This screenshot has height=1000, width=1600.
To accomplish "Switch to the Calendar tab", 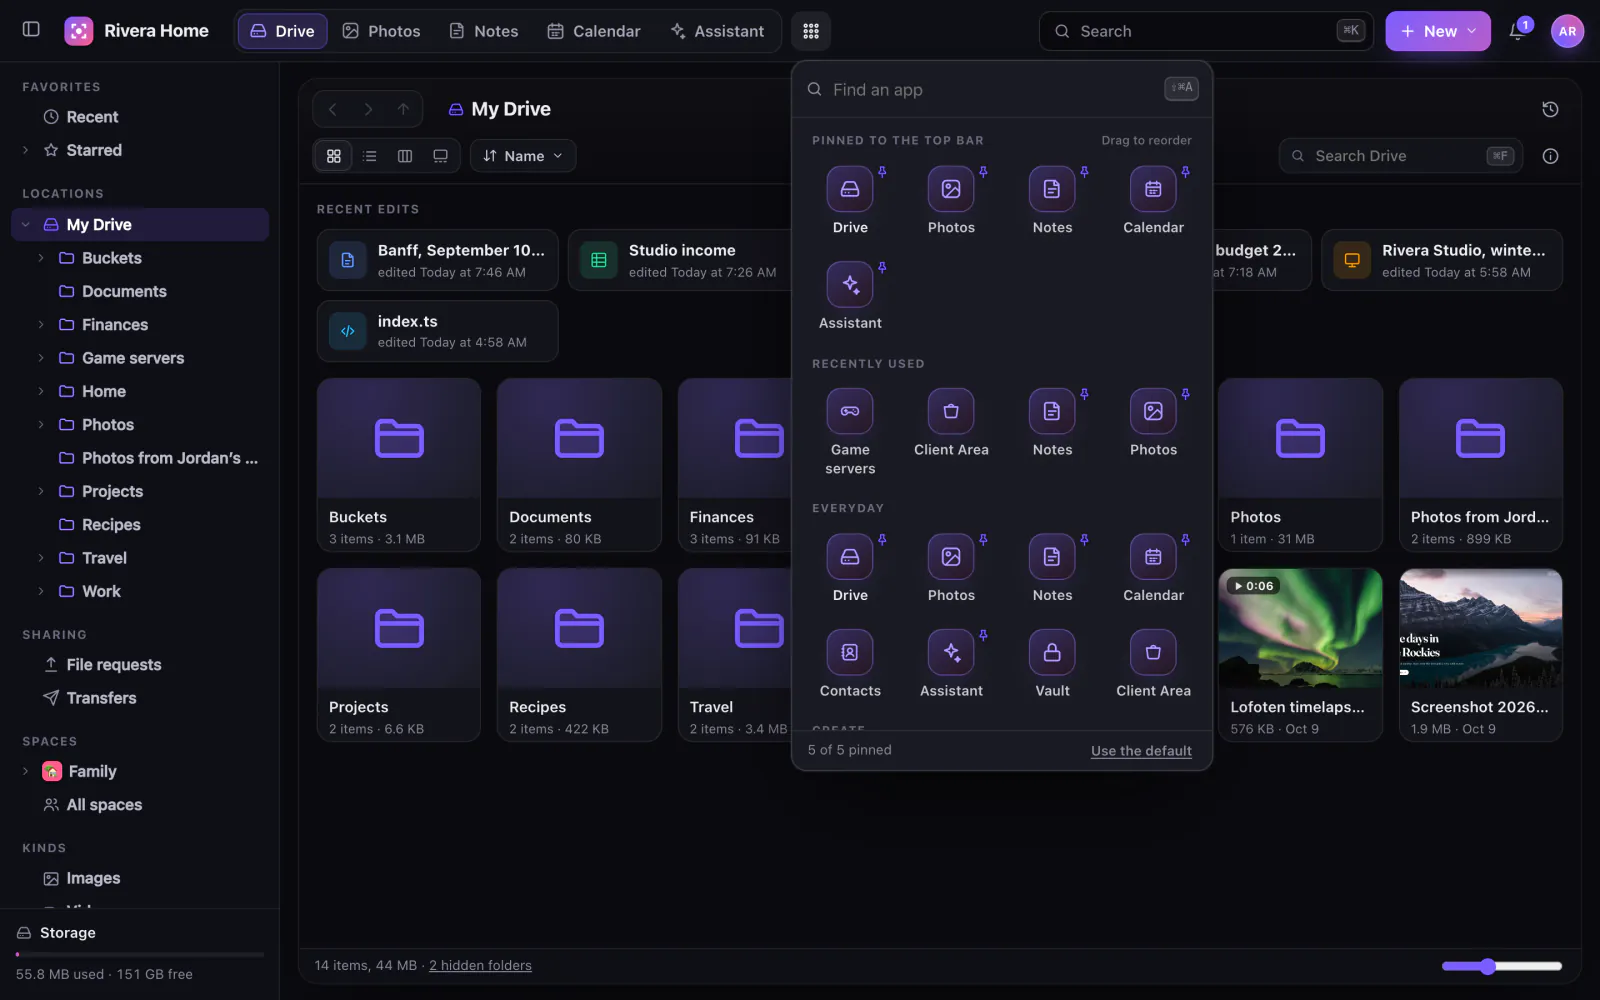I will (594, 31).
